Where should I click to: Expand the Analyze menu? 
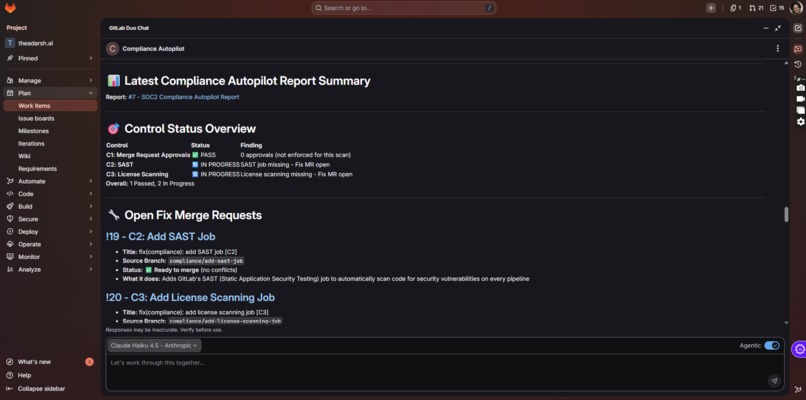(x=49, y=269)
